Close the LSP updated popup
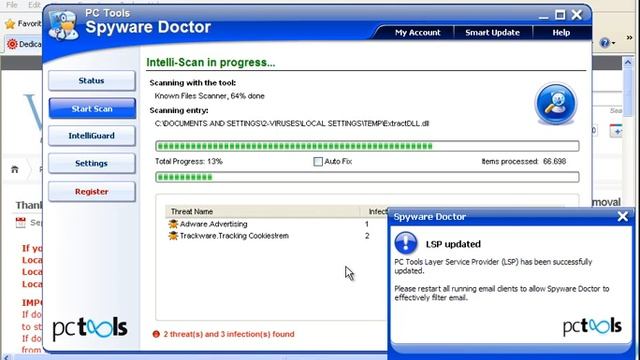The height and width of the screenshot is (360, 640). [x=622, y=216]
